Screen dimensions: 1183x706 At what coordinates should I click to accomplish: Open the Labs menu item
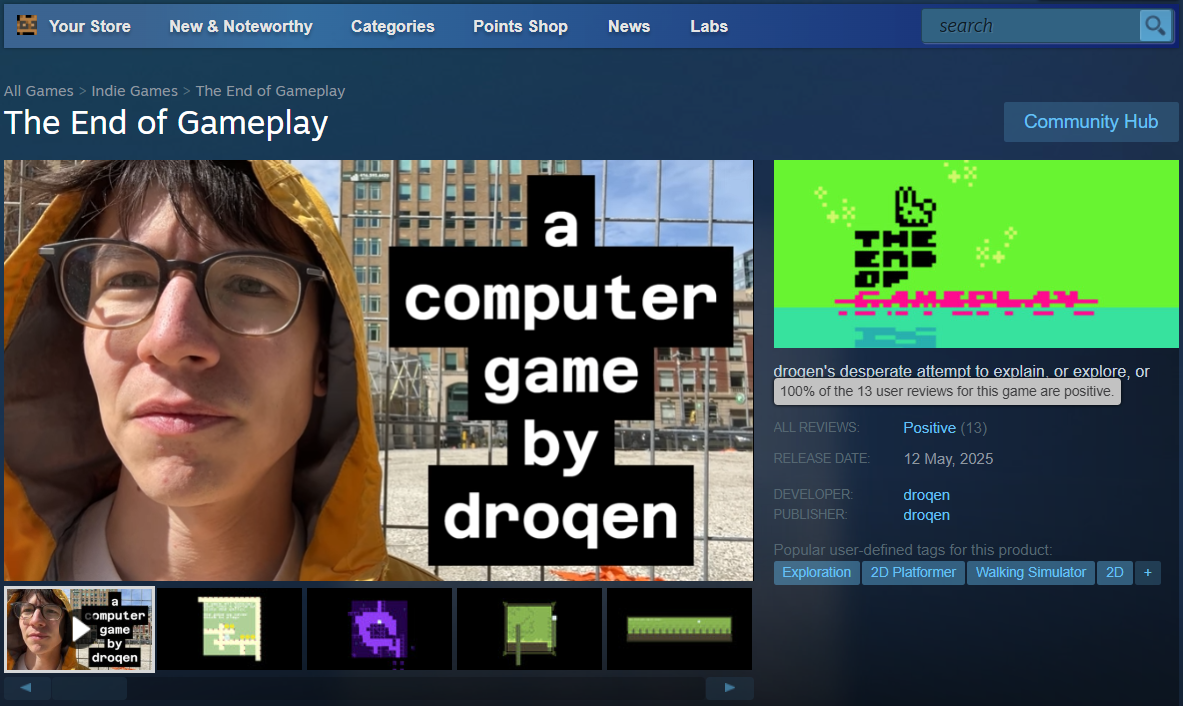click(708, 26)
